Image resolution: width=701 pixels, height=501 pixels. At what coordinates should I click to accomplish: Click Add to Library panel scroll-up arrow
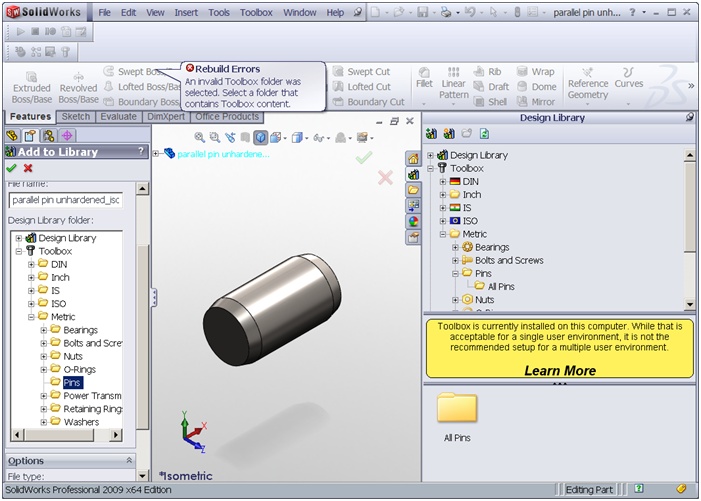(142, 188)
